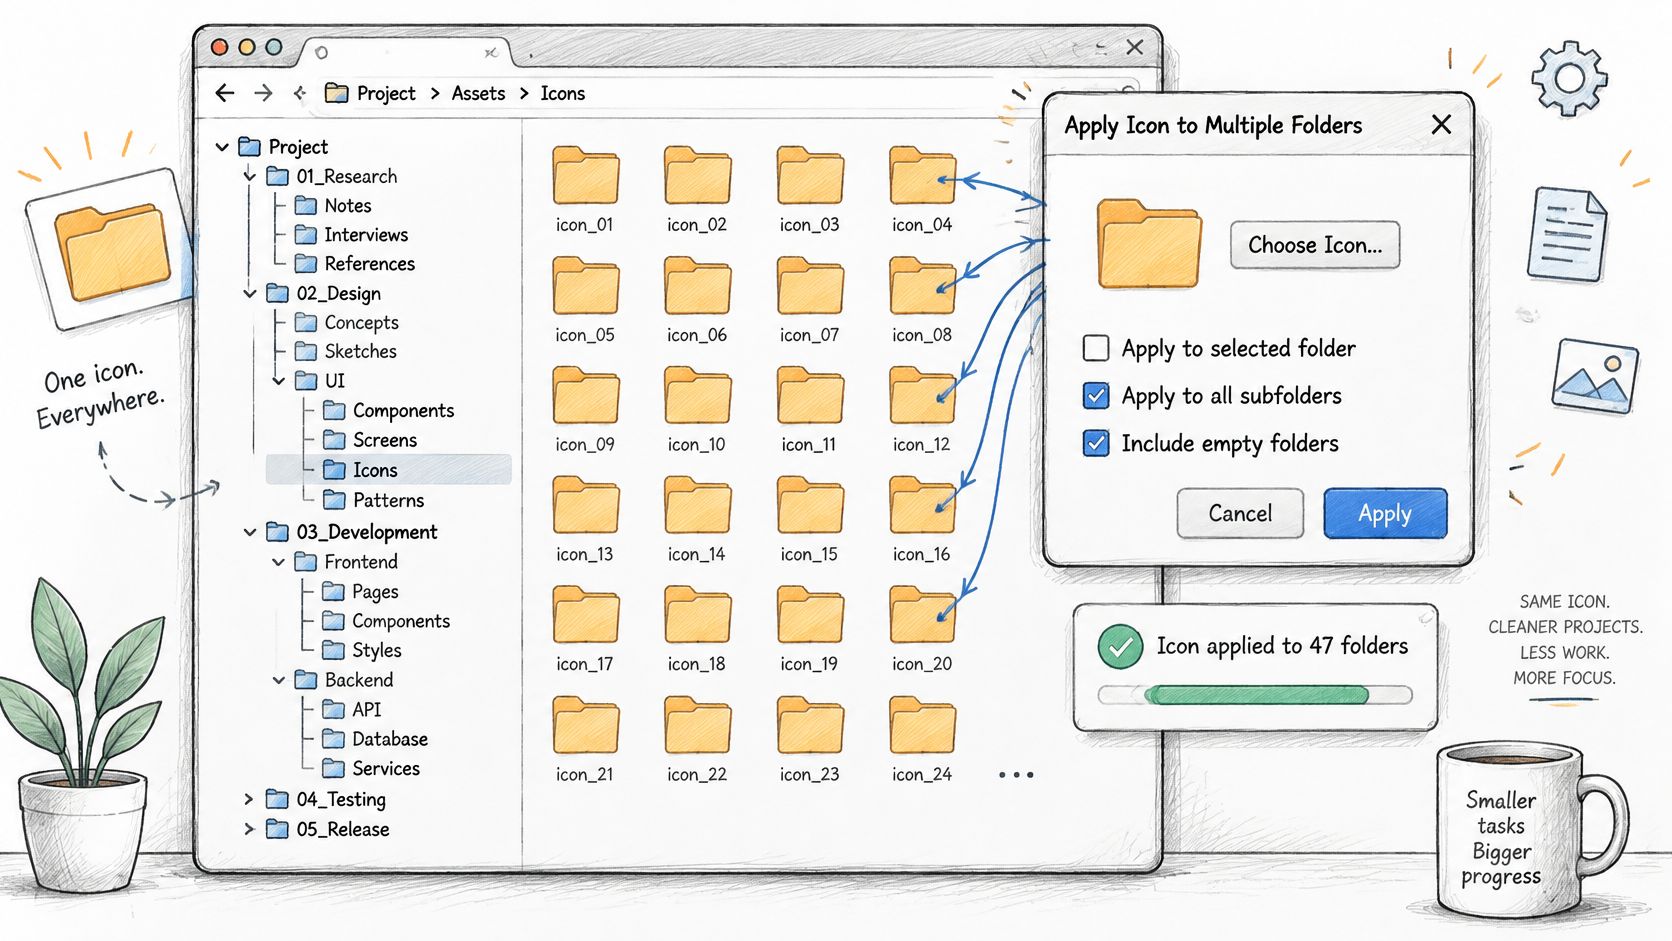Collapse the 01_Research folder
Image resolution: width=1672 pixels, height=941 pixels.
(250, 176)
